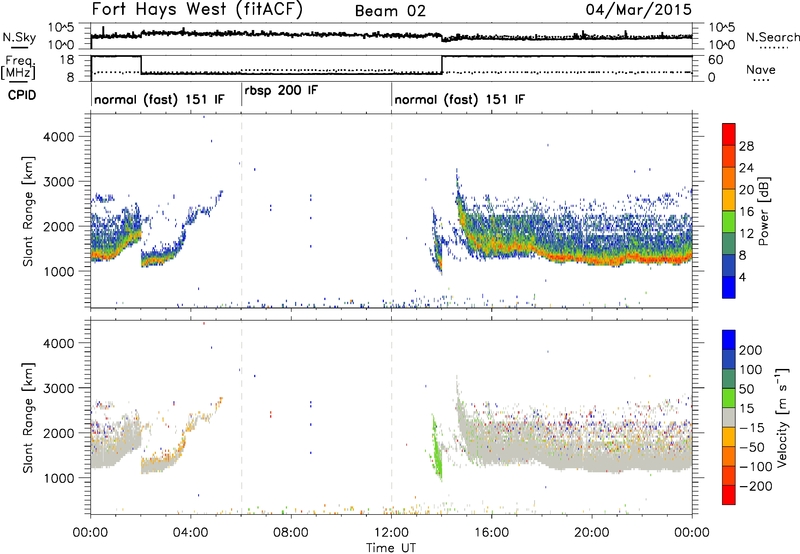The width and height of the screenshot is (800, 554).
Task: Click the '20:00' time tick label
Action: click(592, 533)
